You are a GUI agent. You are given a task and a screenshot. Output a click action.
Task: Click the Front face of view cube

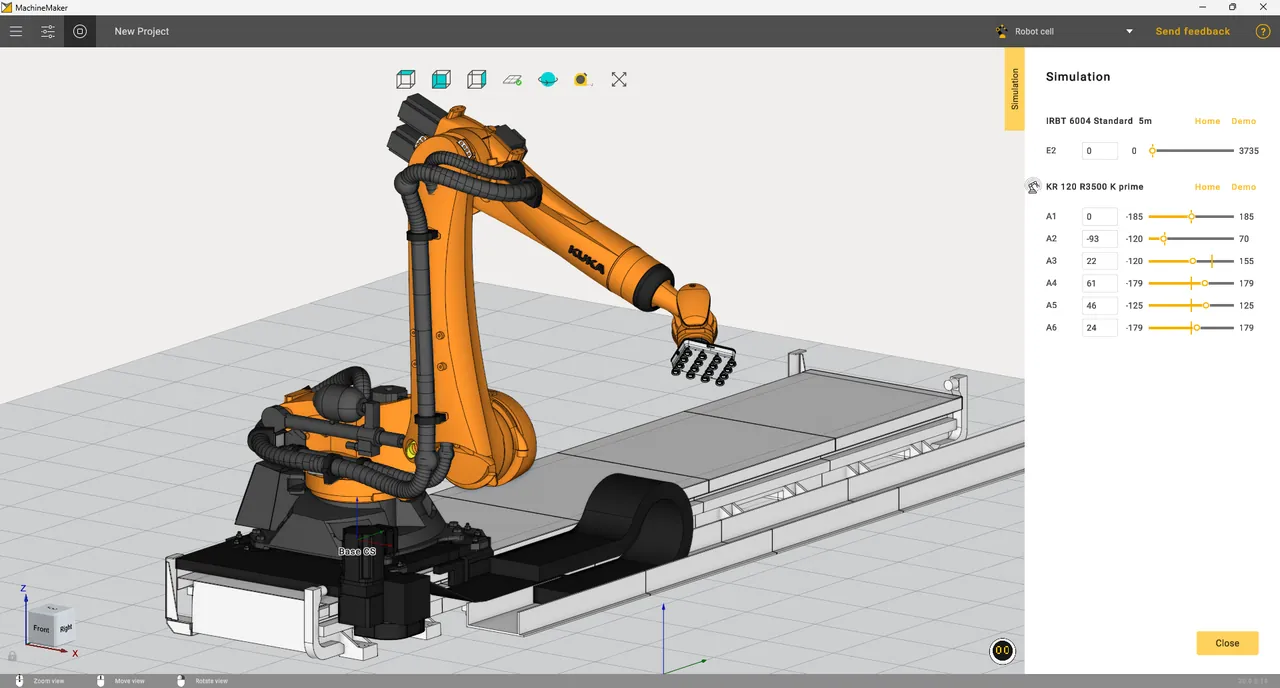click(x=41, y=629)
